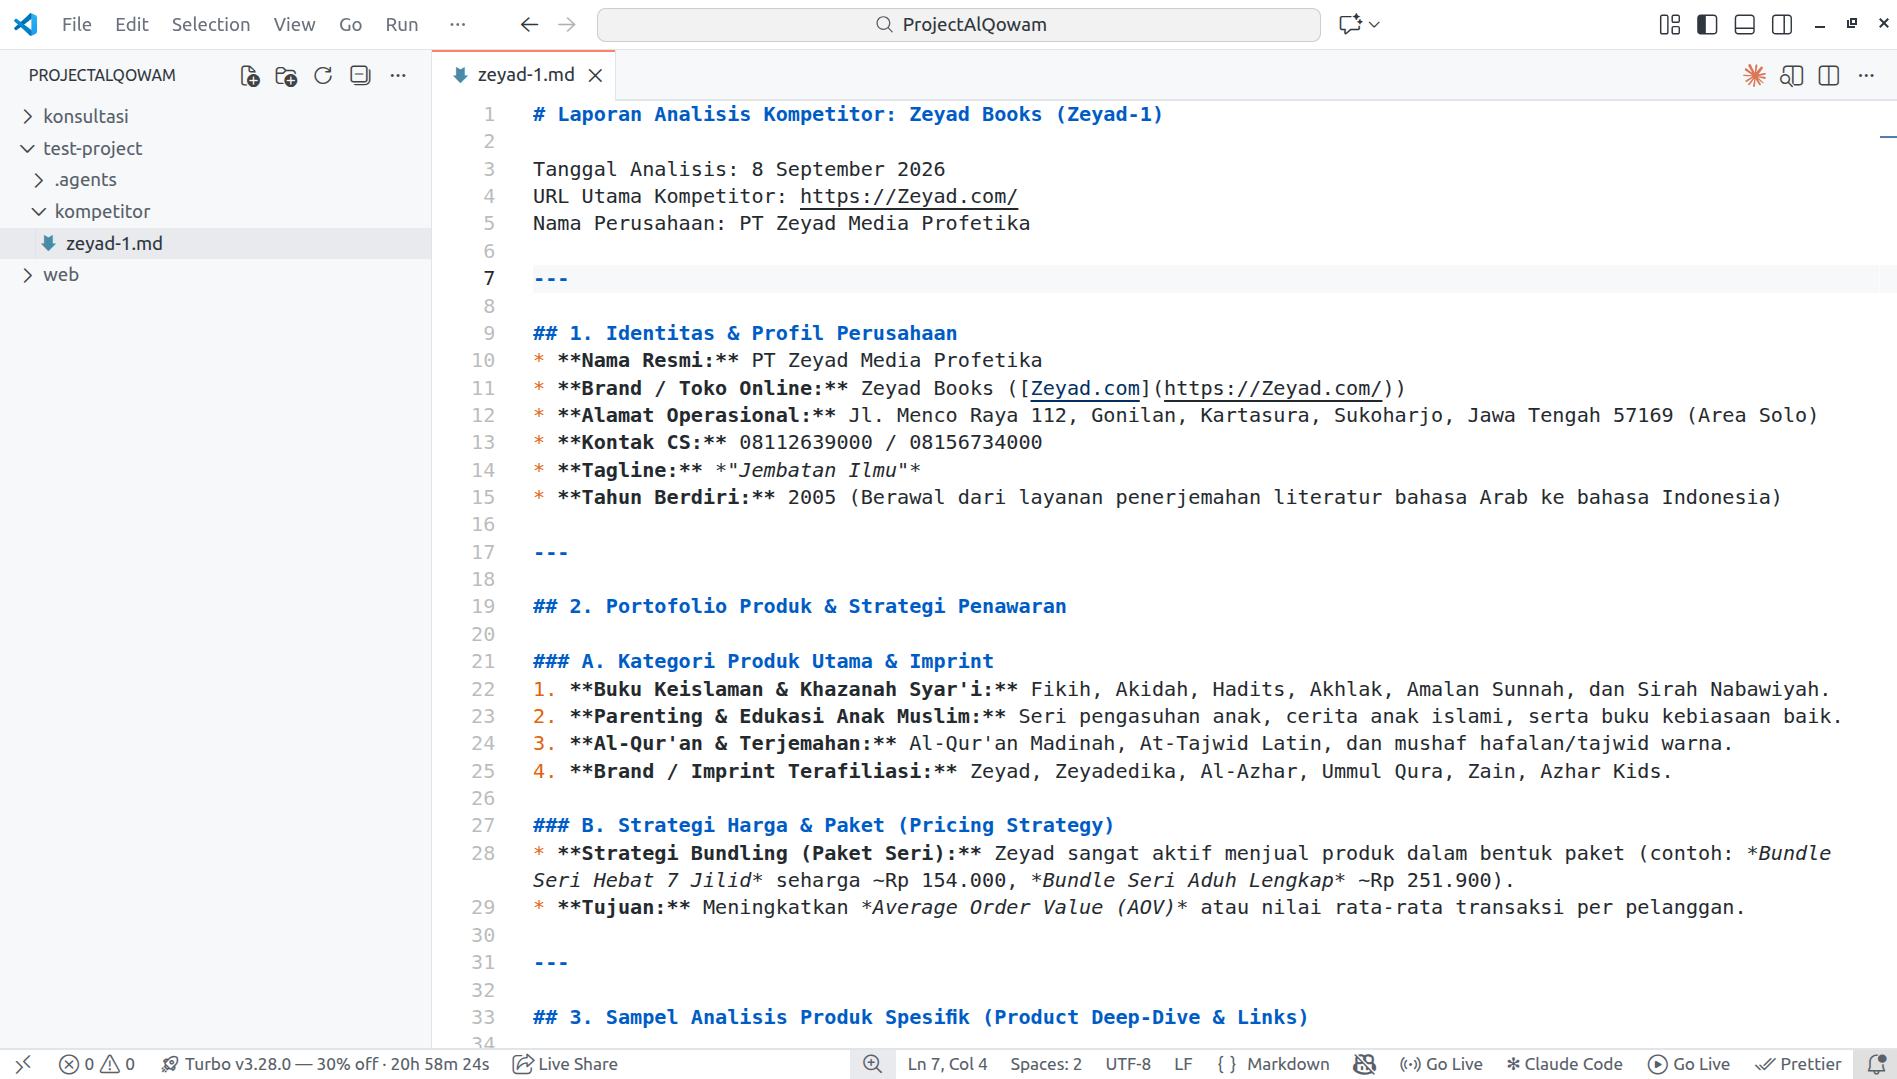Viewport: 1897px width, 1079px height.
Task: Open the Selection menu
Action: coord(211,25)
